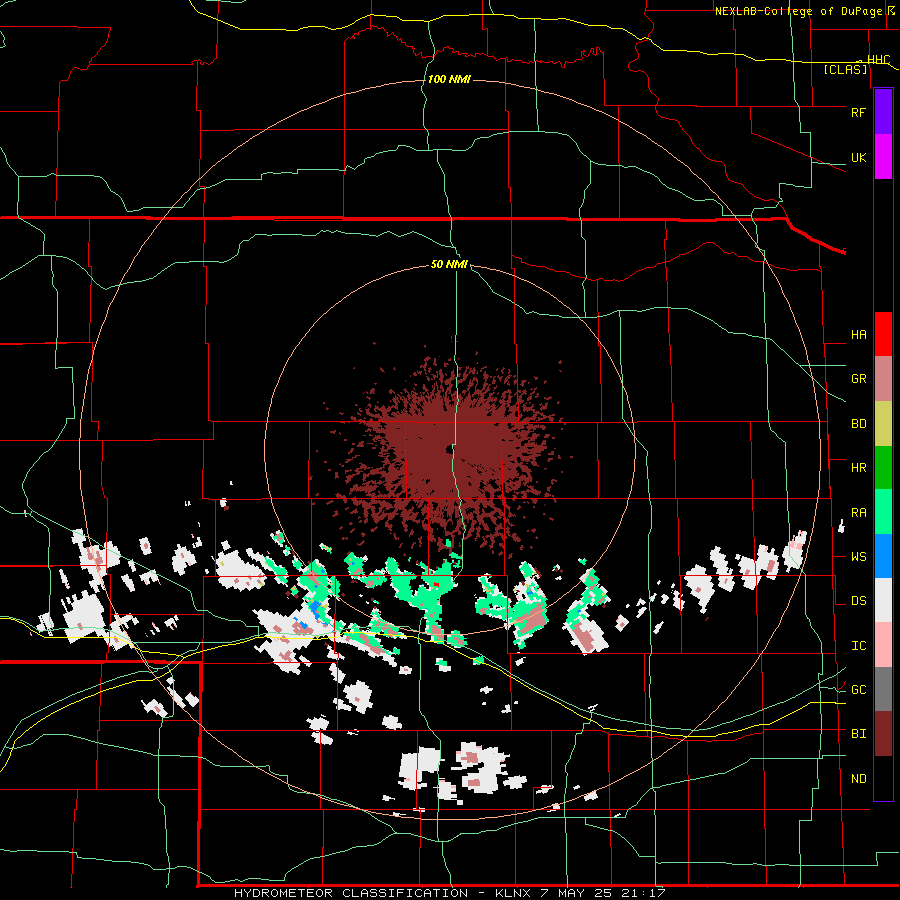Screen dimensions: 900x900
Task: Select the GC gray legend swatch
Action: tap(883, 689)
